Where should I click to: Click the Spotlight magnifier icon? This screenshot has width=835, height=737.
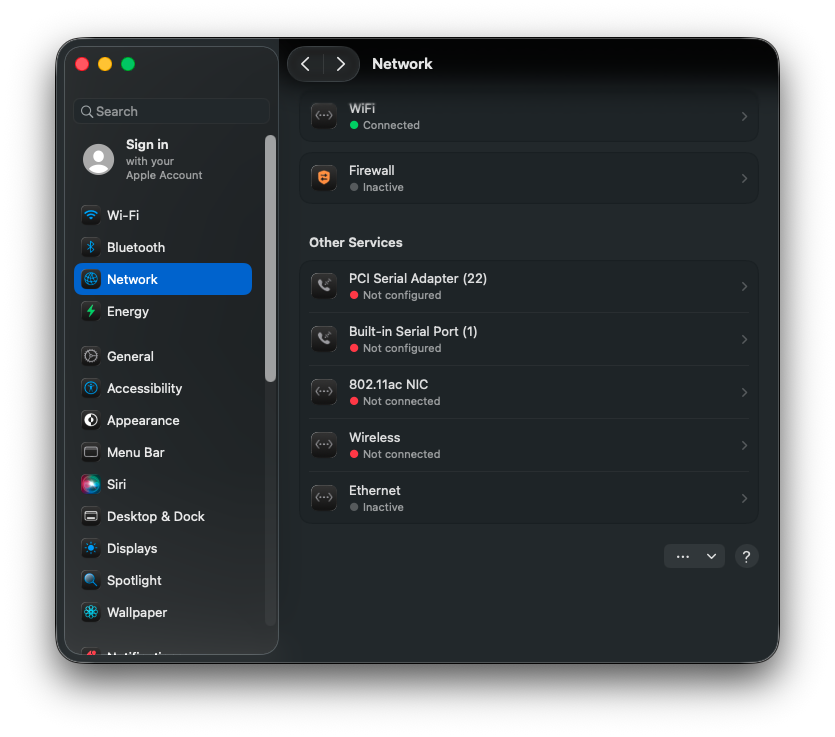pos(91,580)
